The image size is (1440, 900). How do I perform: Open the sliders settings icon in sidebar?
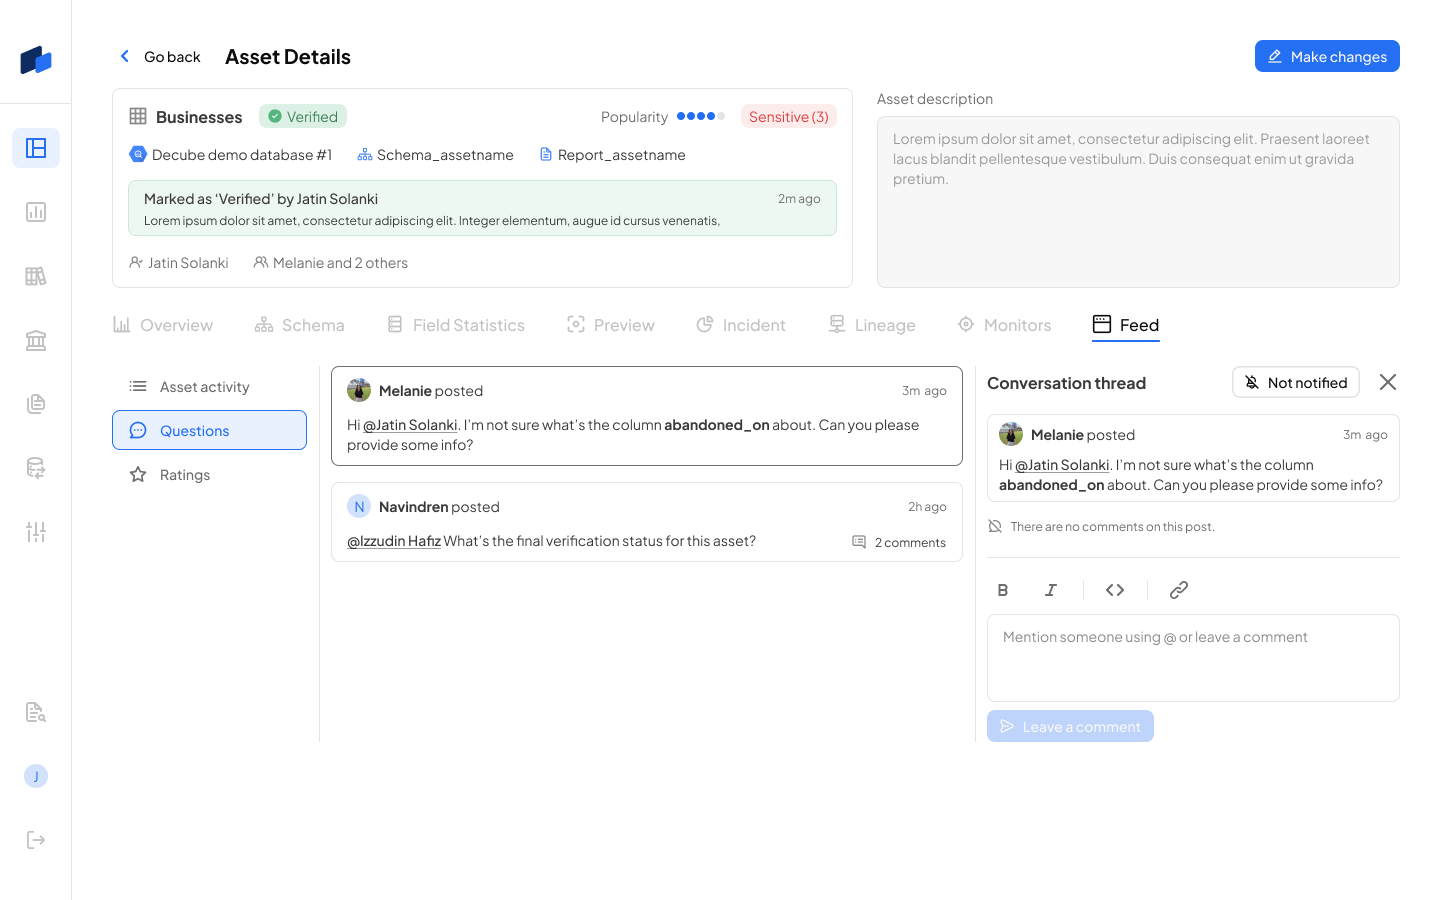click(36, 532)
